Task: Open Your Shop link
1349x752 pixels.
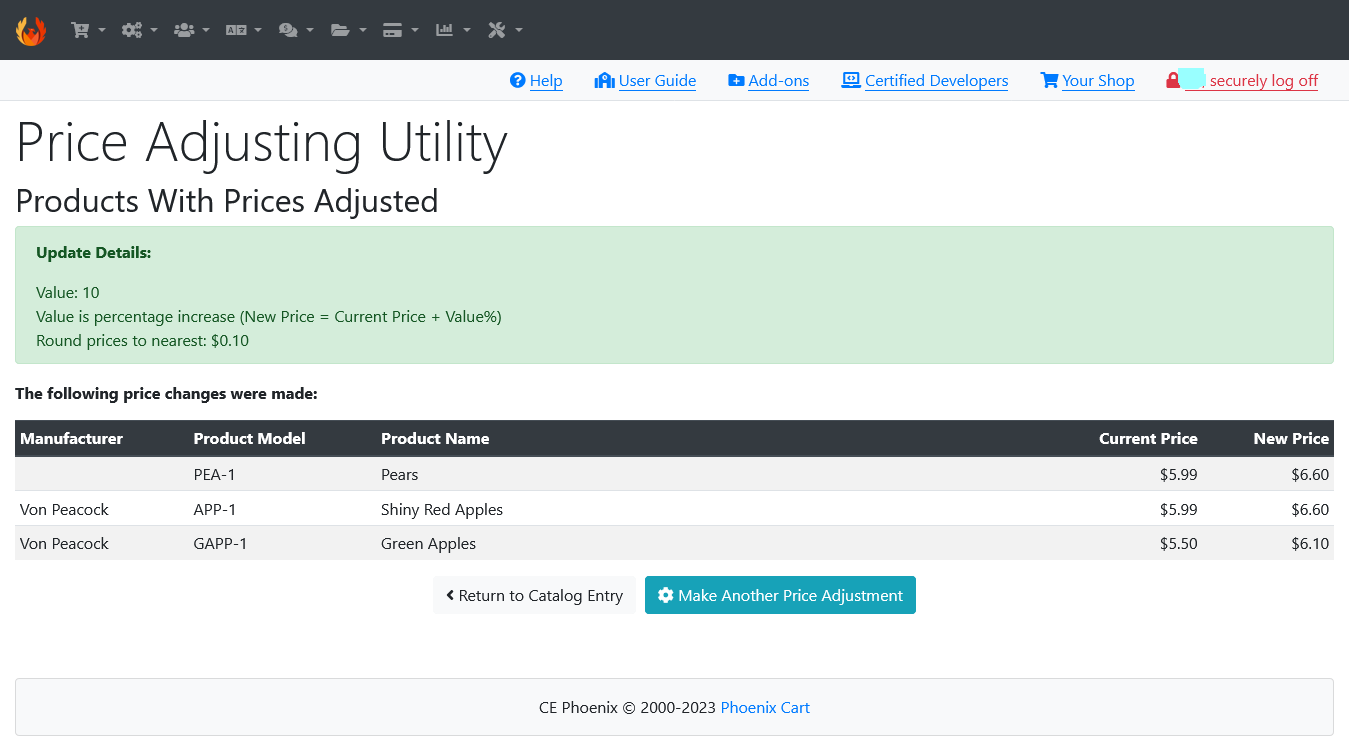Action: (1087, 81)
